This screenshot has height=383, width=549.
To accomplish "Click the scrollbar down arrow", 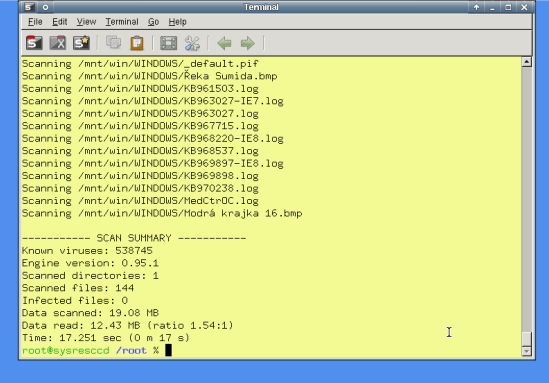I will pyautogui.click(x=527, y=351).
